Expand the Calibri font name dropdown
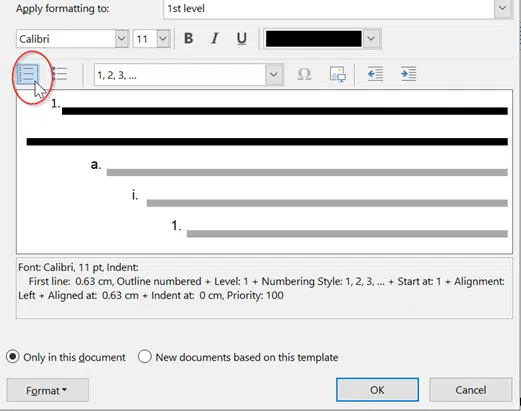Image resolution: width=521 pixels, height=411 pixels. coord(122,39)
